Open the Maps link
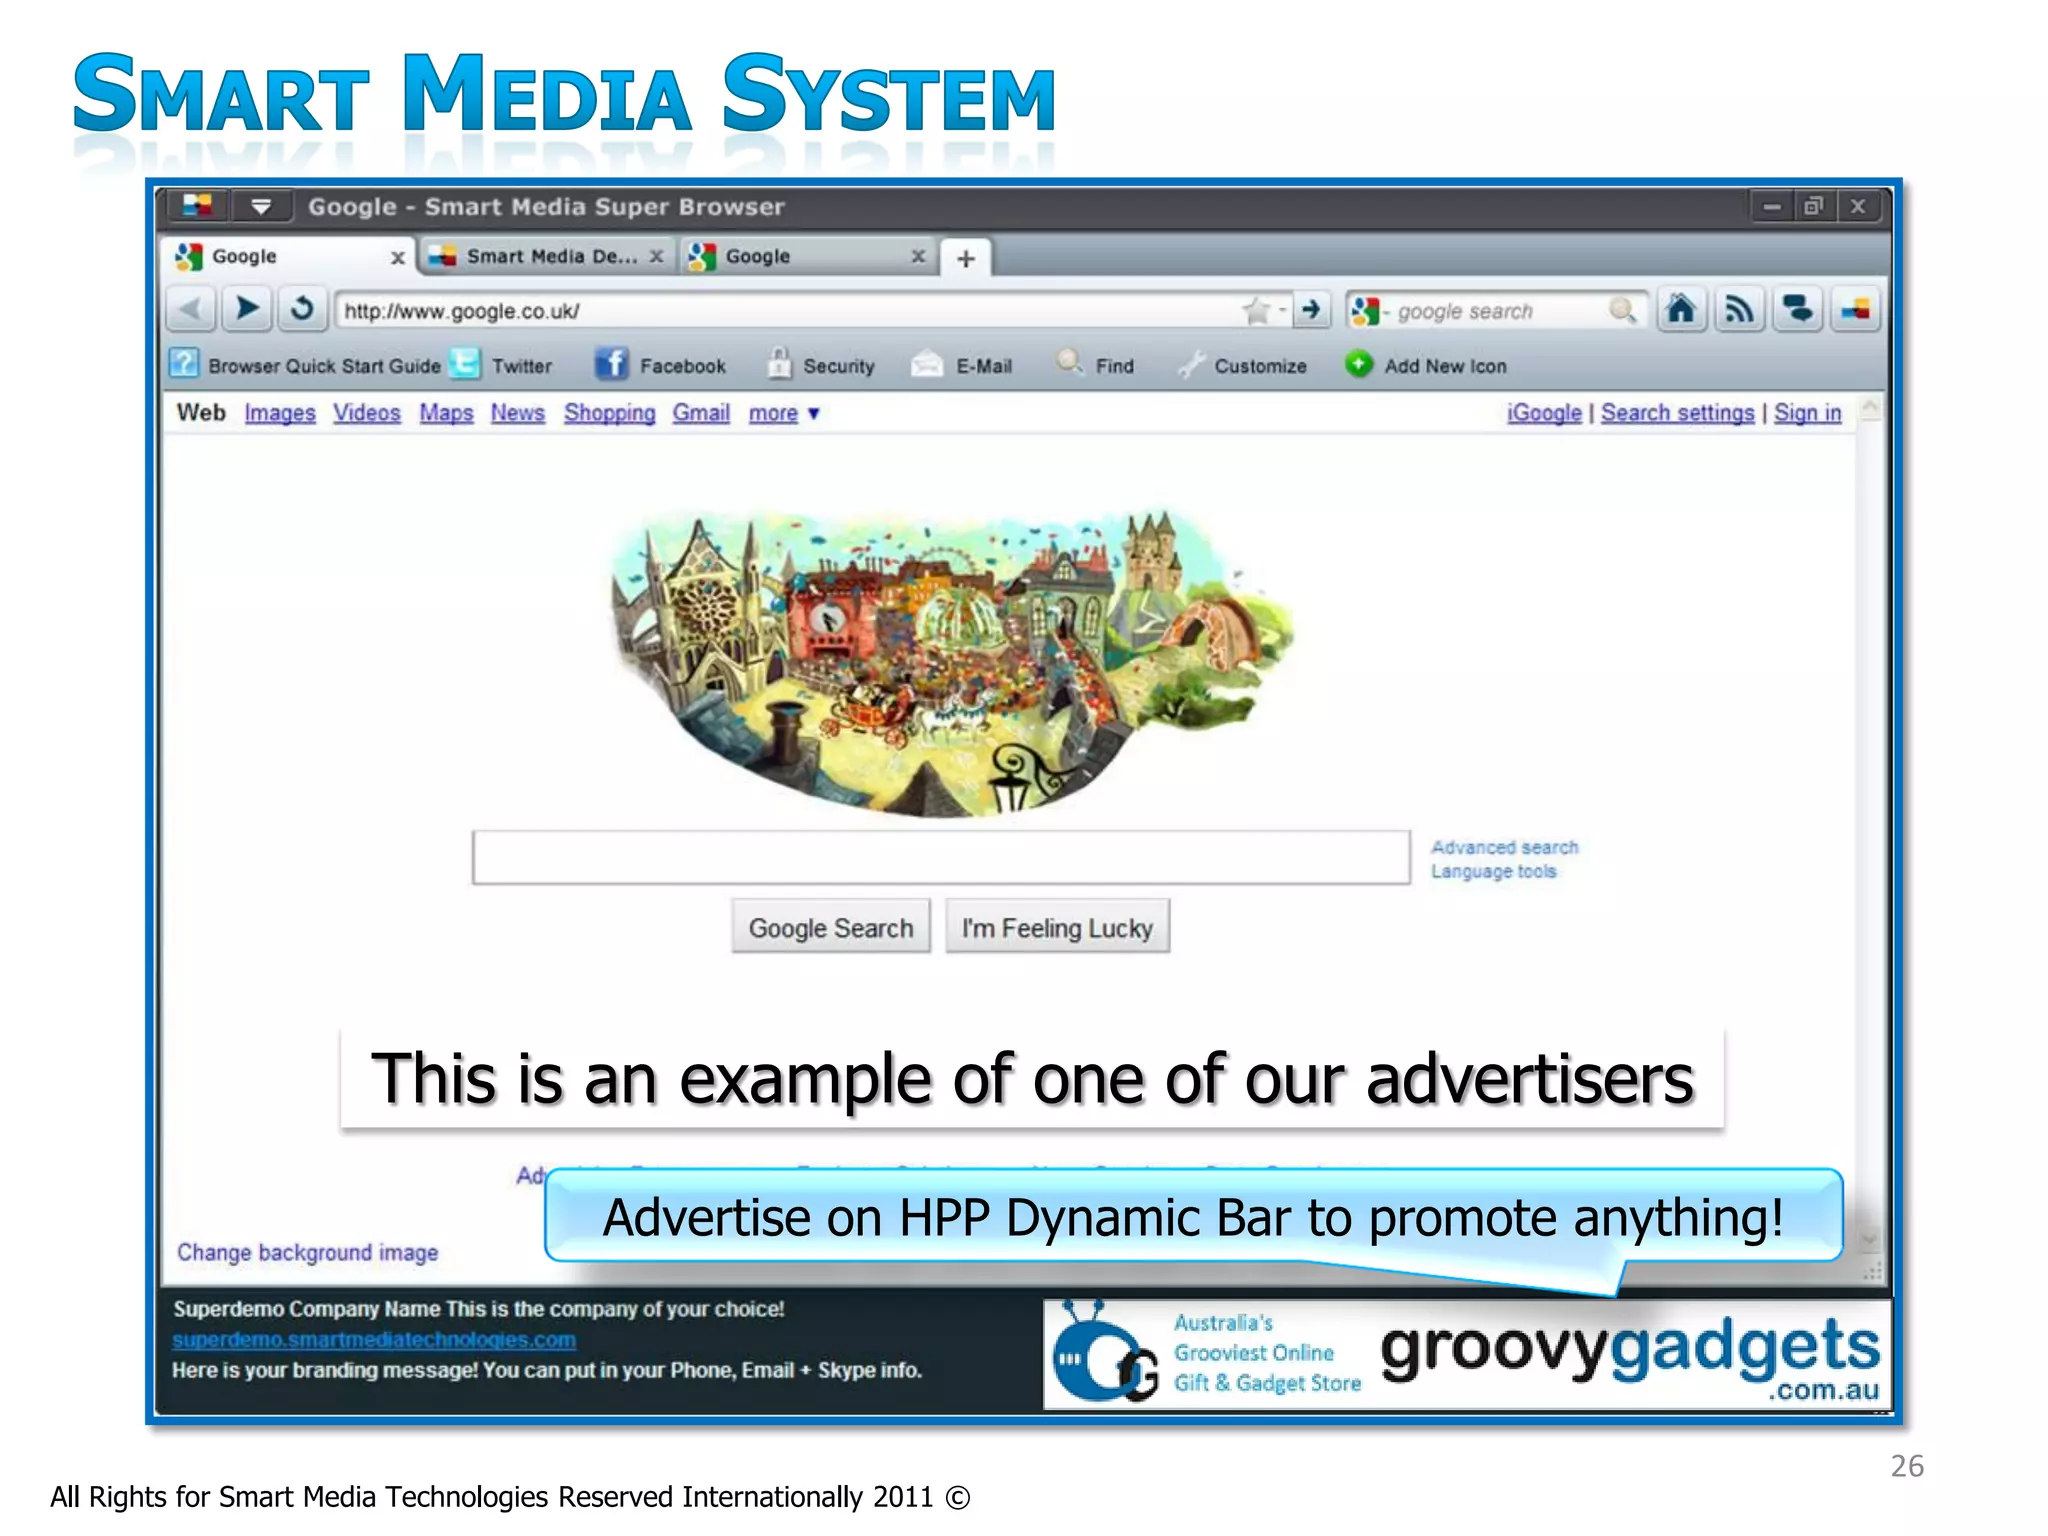 coord(446,413)
